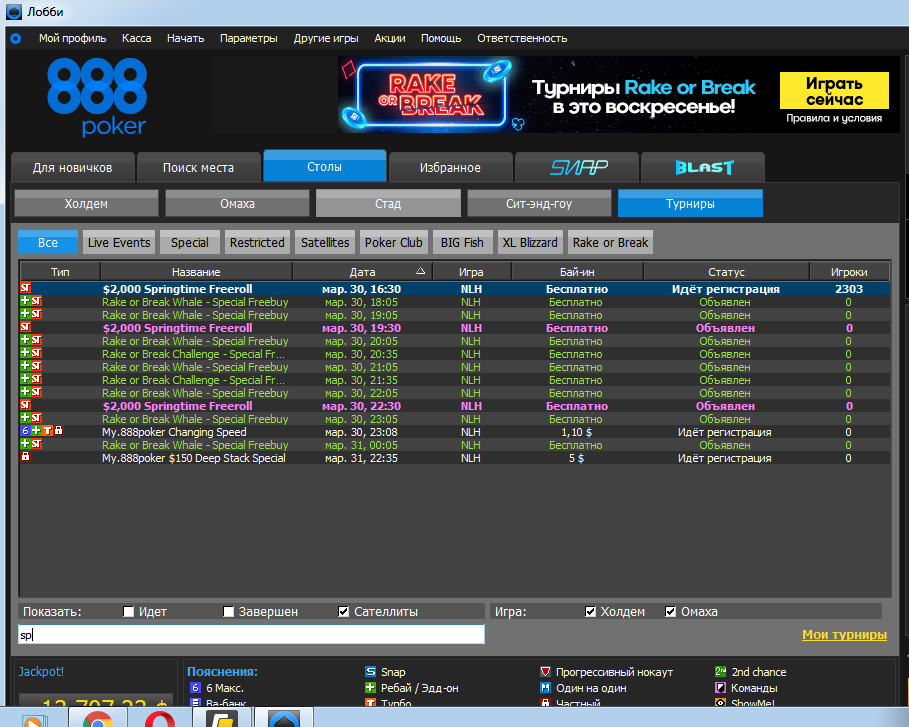Screen dimensions: 909x727
Task: Click the 2303 players count cell
Action: (849, 289)
